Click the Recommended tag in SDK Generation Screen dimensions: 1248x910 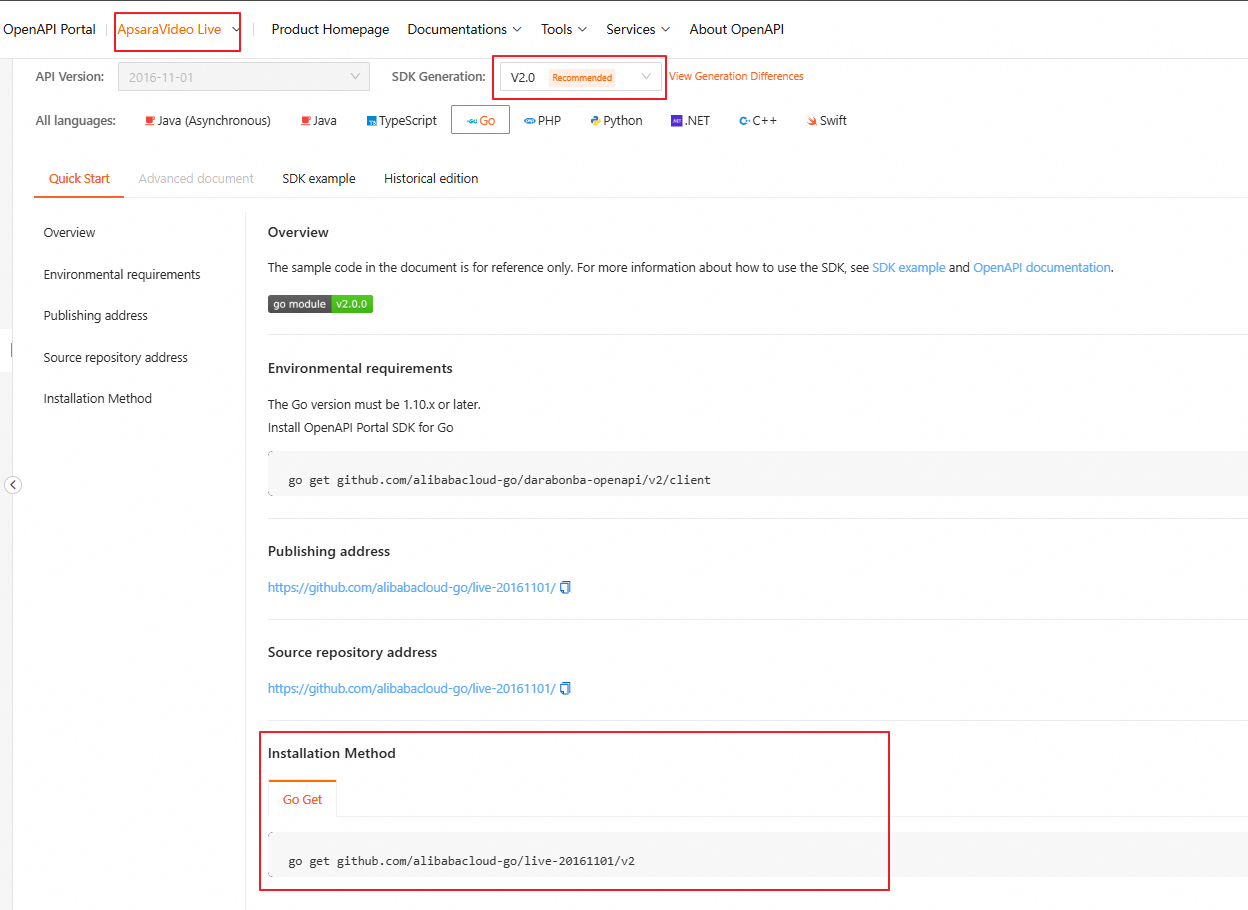point(582,77)
